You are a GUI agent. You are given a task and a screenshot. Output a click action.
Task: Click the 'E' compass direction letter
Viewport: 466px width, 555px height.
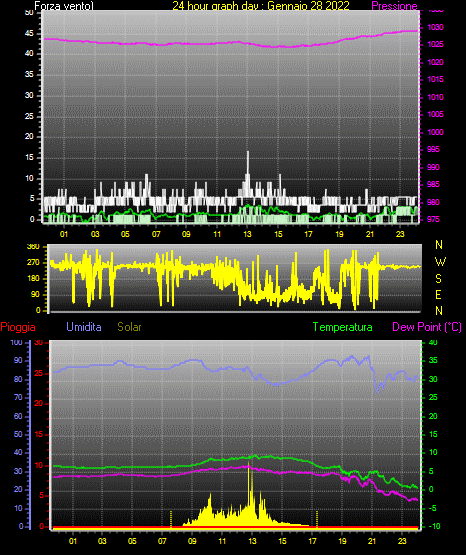438,294
